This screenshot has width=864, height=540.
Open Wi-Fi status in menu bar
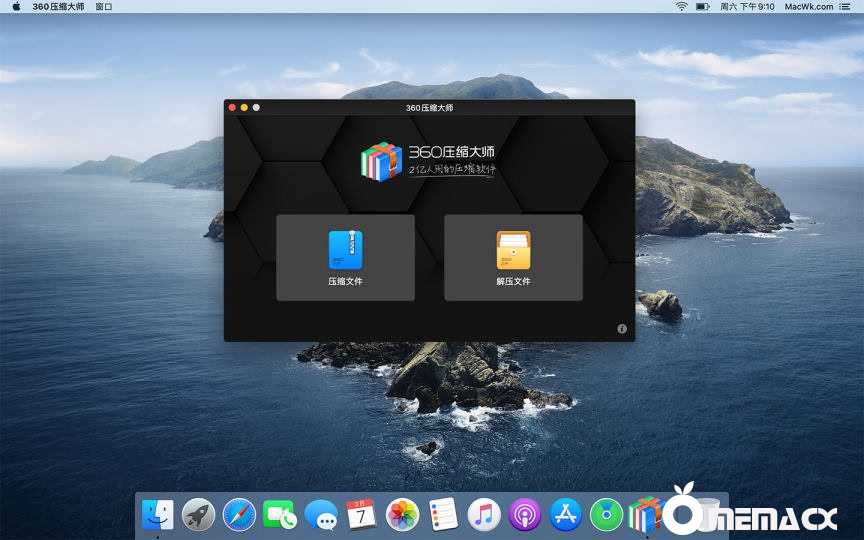(x=681, y=6)
